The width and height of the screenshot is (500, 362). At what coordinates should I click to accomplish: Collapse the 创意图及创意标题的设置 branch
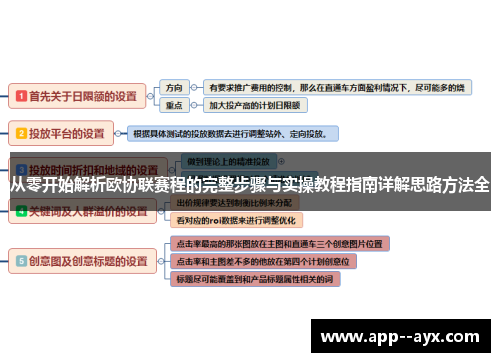point(161,261)
